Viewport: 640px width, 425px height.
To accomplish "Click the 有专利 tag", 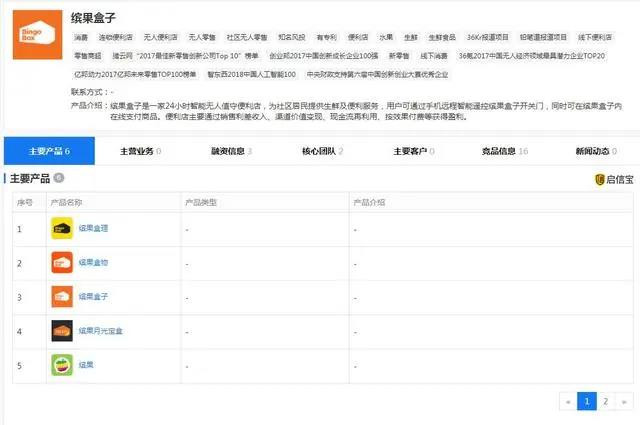I will (327, 37).
